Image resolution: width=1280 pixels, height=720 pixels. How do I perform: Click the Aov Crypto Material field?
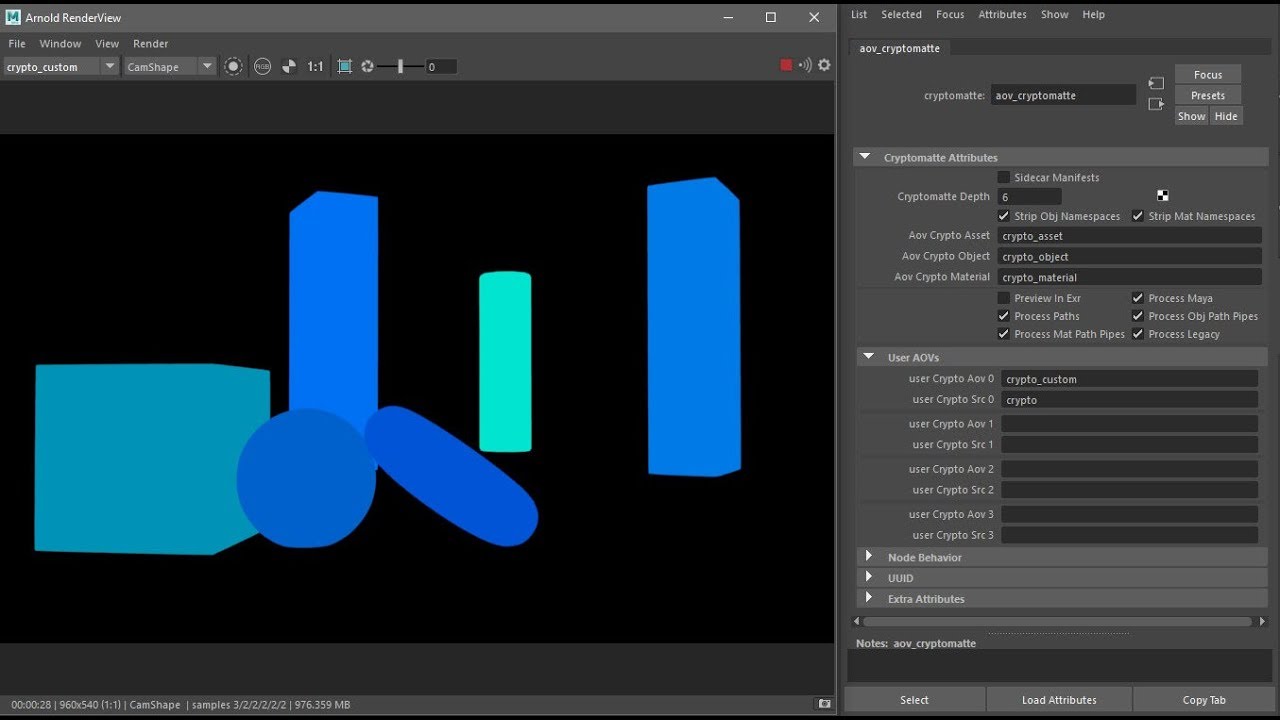click(1129, 277)
